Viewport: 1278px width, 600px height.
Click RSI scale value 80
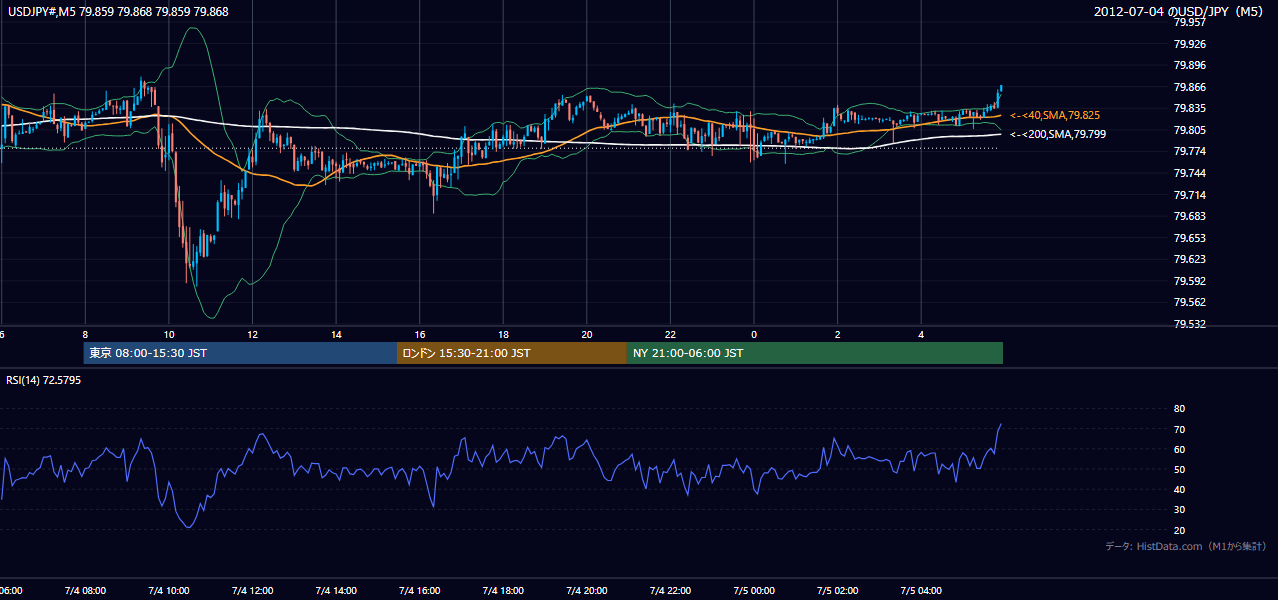point(1179,409)
